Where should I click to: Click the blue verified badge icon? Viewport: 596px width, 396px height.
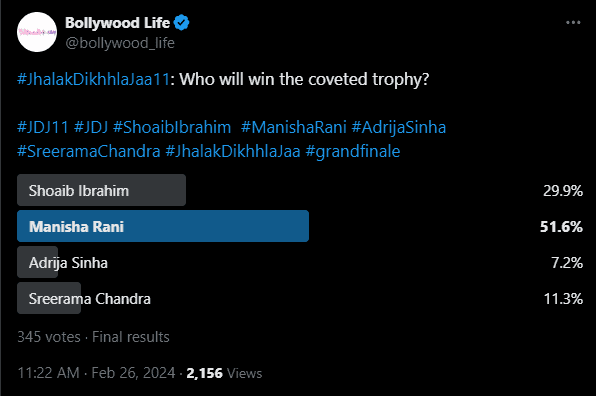coord(181,23)
